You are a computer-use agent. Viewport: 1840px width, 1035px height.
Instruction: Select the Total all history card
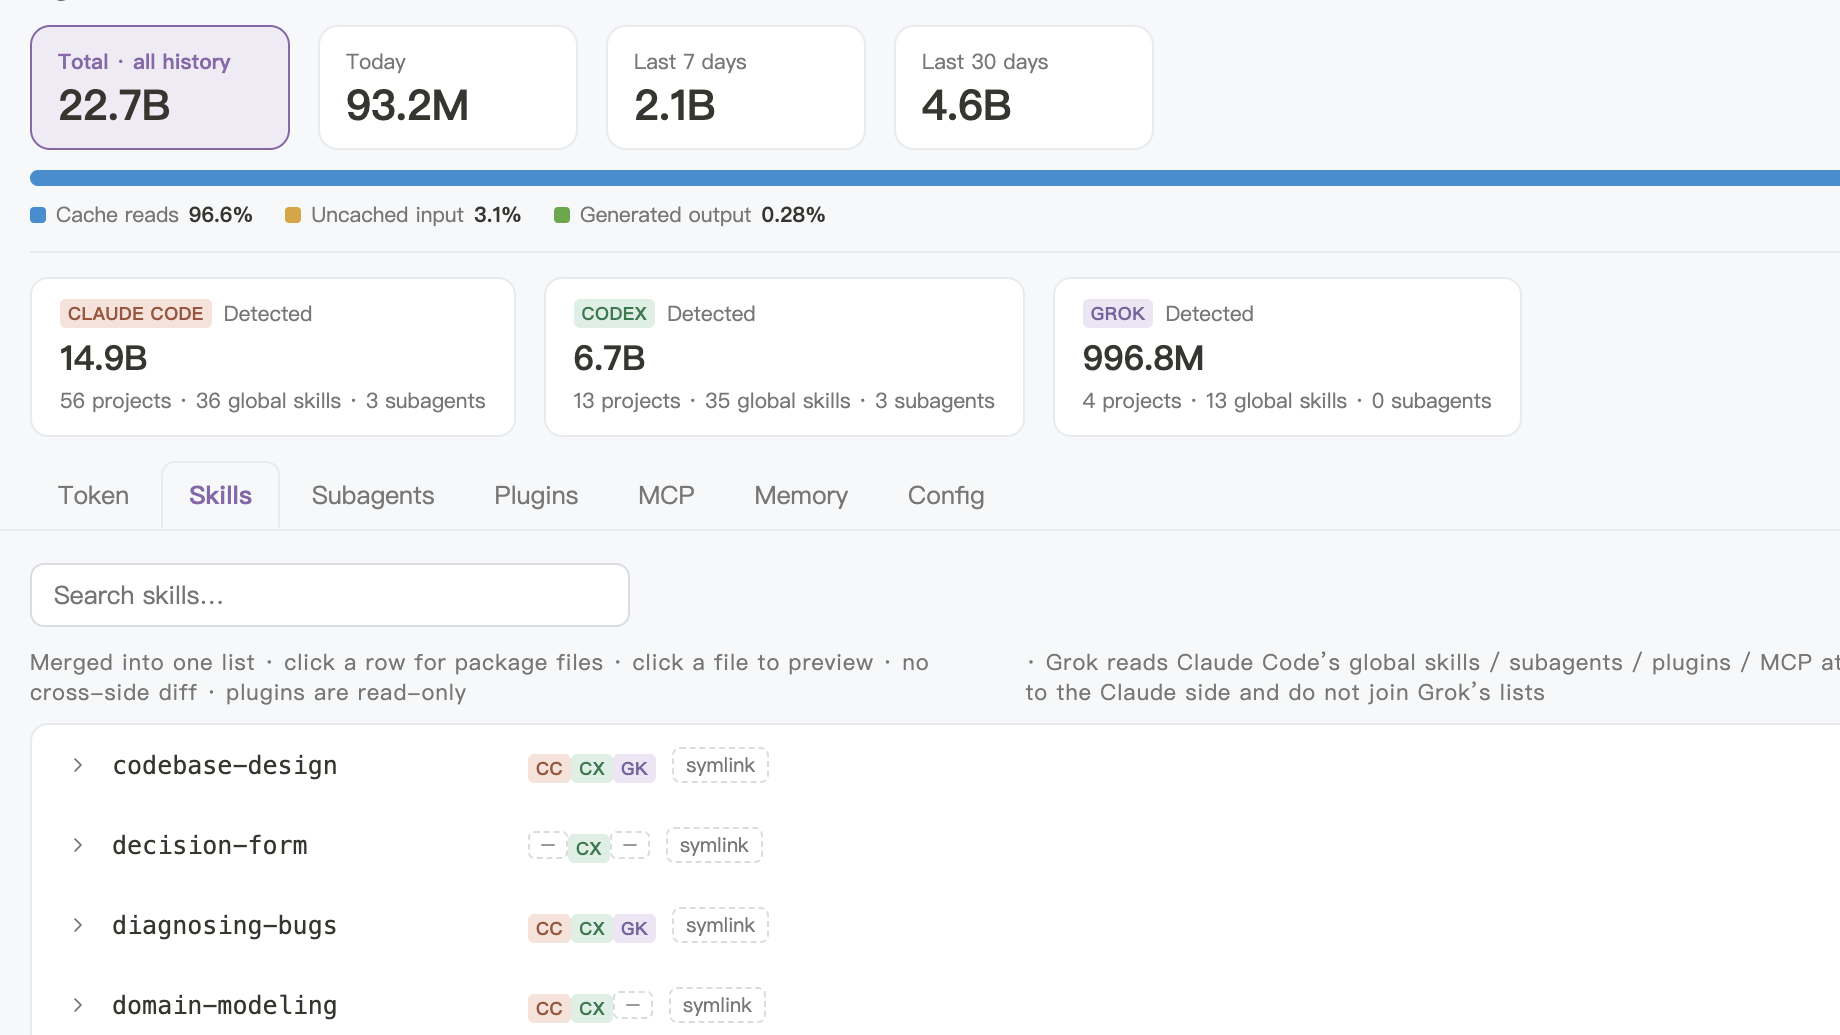click(160, 88)
